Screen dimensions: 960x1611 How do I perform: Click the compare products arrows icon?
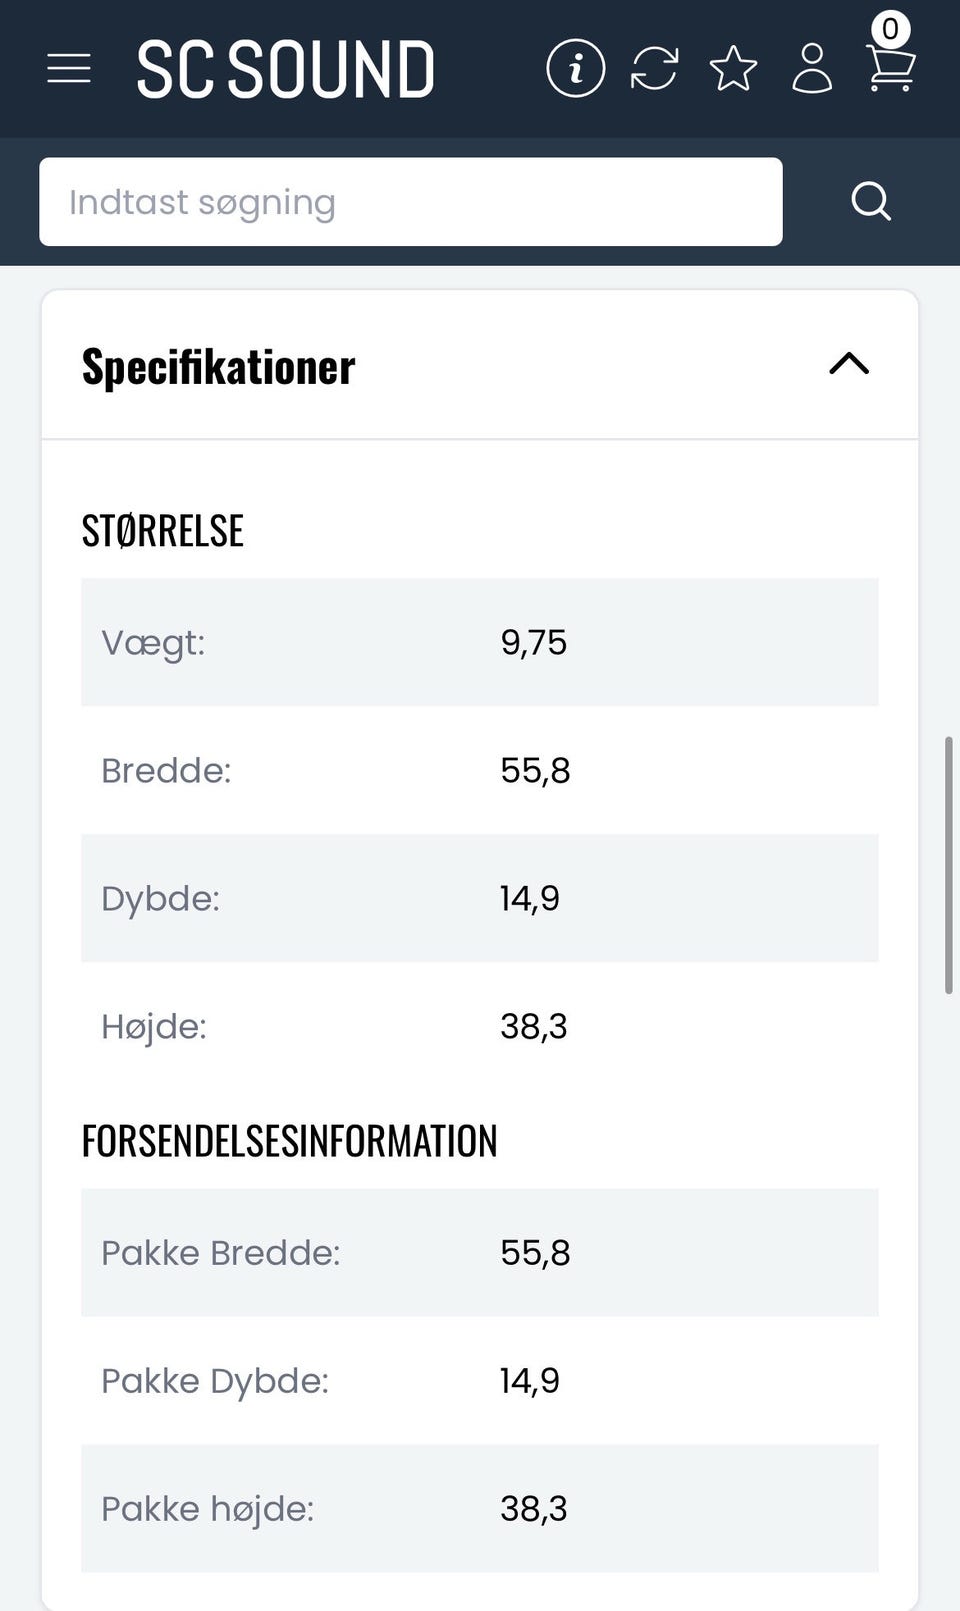pyautogui.click(x=654, y=69)
